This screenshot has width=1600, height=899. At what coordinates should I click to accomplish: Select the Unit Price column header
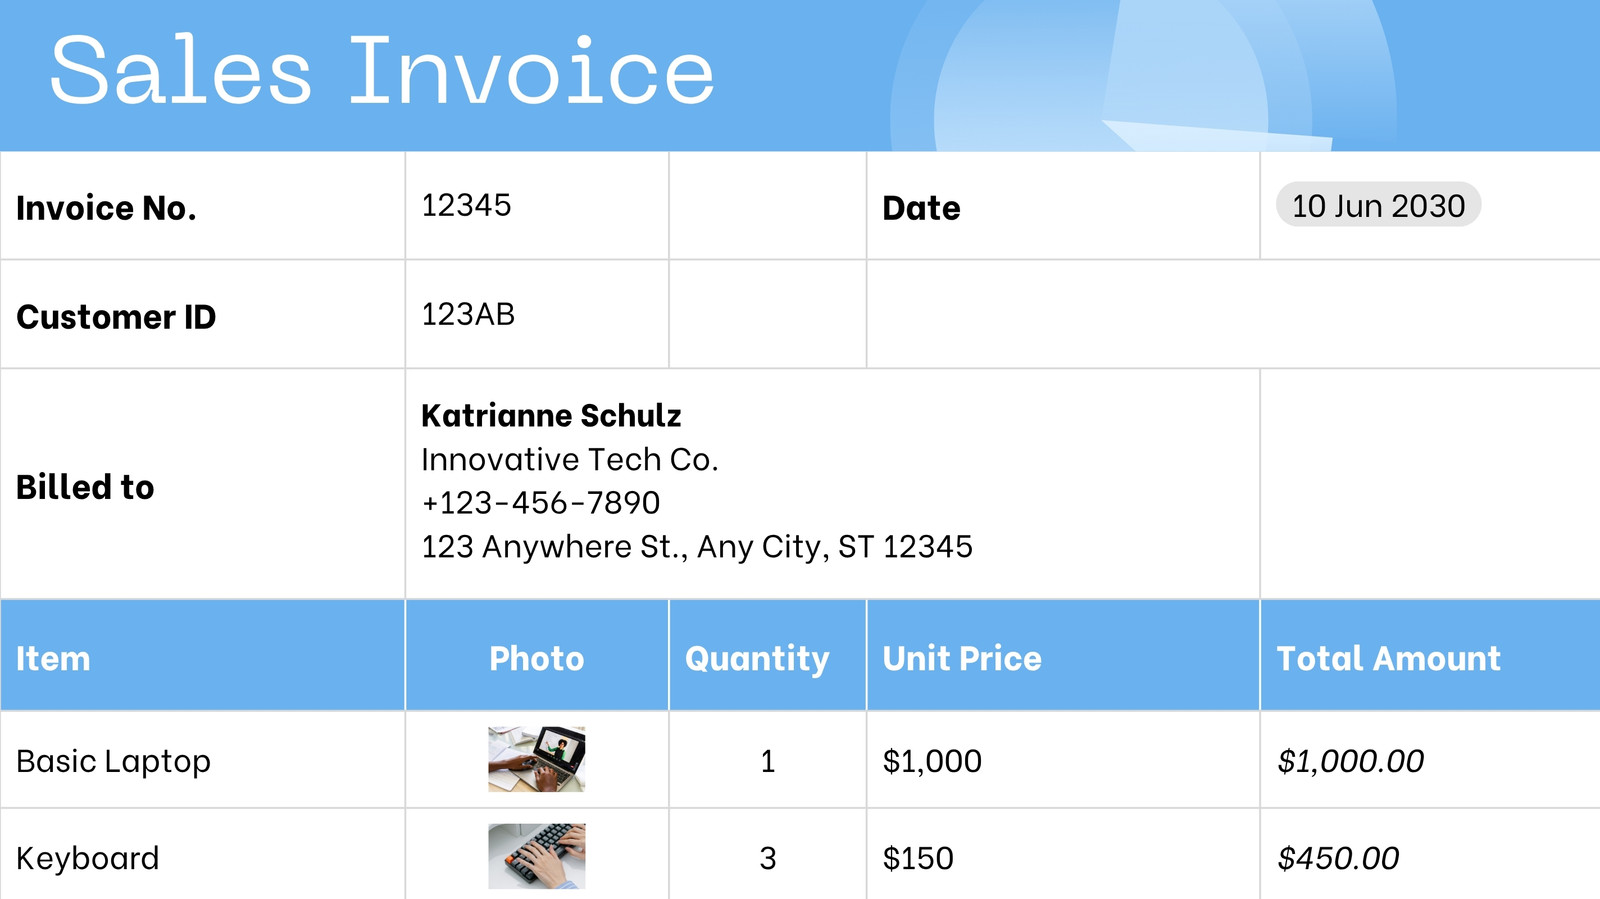click(x=1063, y=656)
